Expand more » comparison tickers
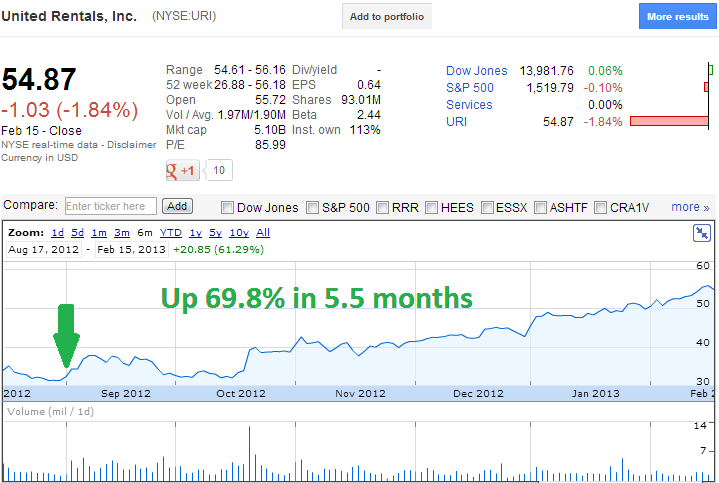This screenshot has height=483, width=719. pyautogui.click(x=690, y=207)
